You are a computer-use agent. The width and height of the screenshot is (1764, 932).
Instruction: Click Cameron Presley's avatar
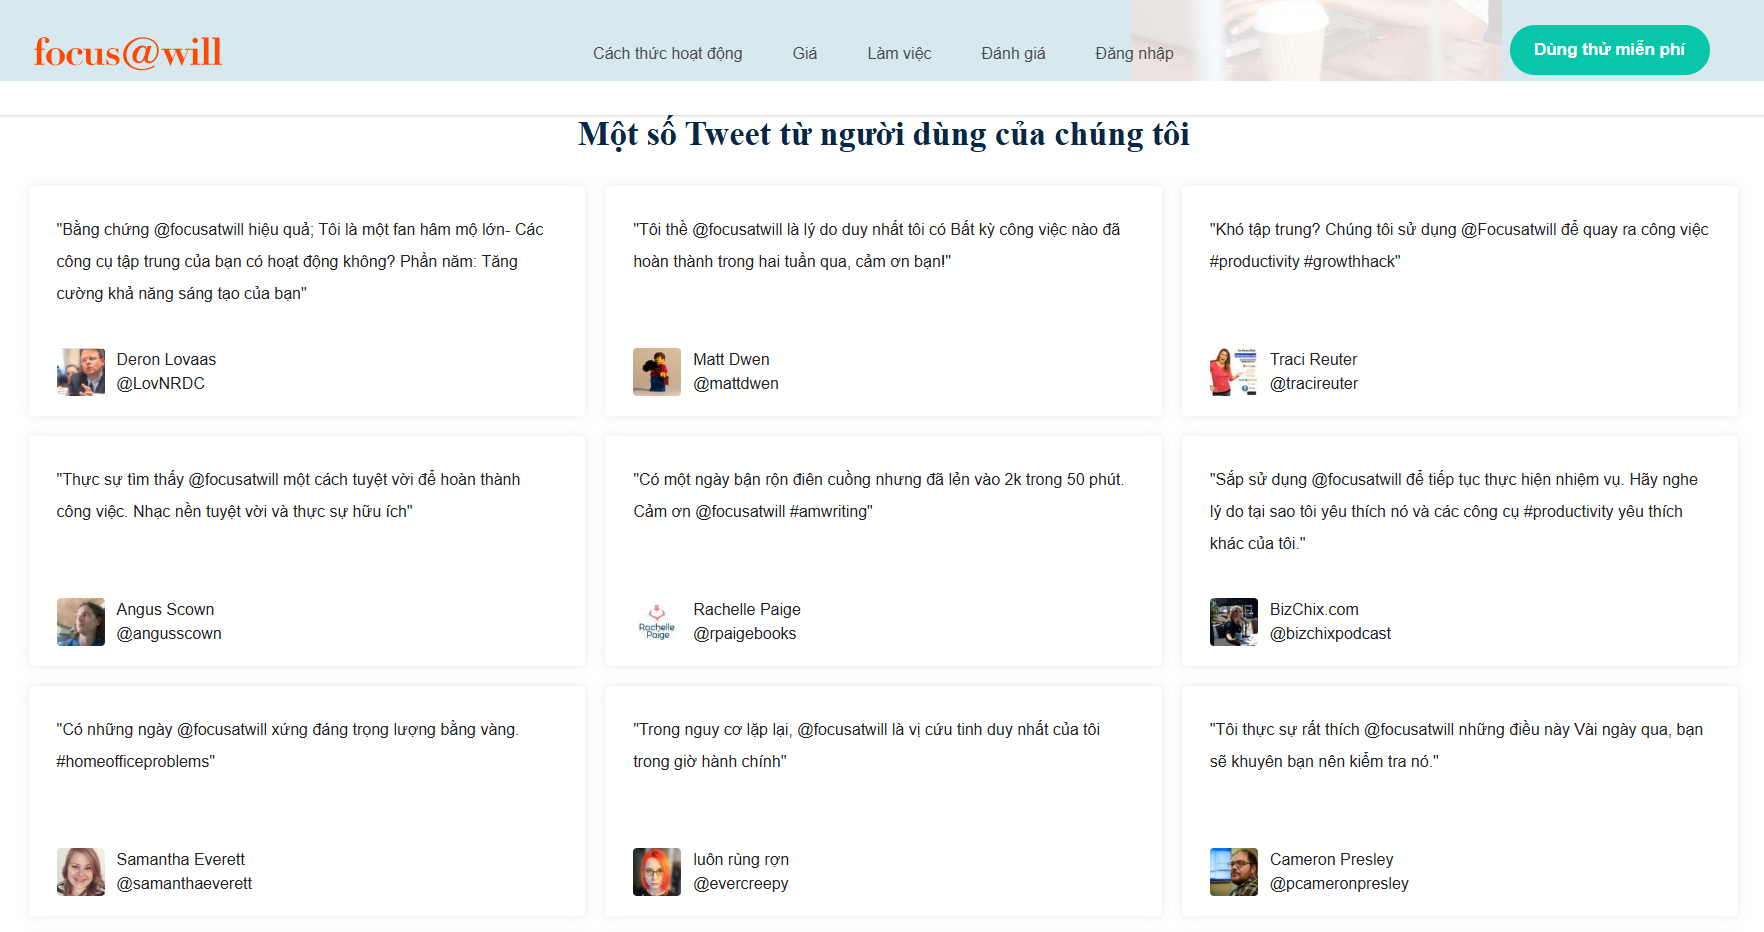[x=1233, y=872]
